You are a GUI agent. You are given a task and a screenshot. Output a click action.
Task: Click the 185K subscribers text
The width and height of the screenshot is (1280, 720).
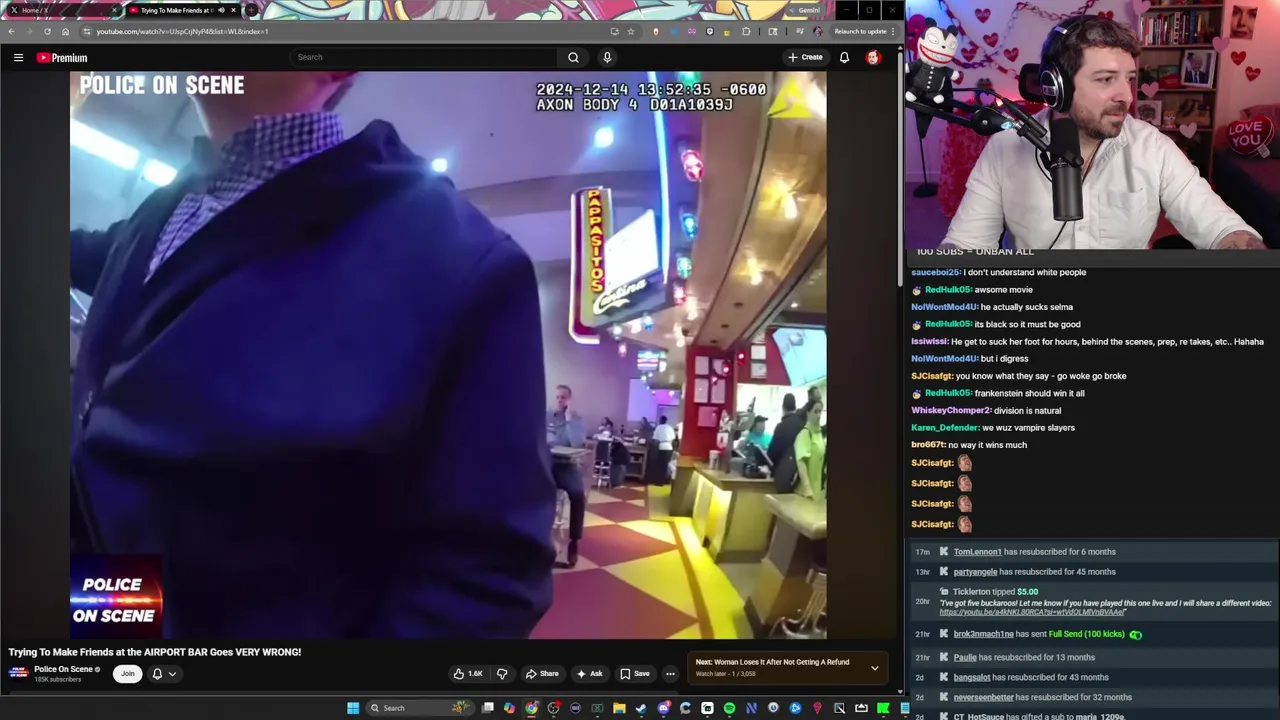coord(58,680)
